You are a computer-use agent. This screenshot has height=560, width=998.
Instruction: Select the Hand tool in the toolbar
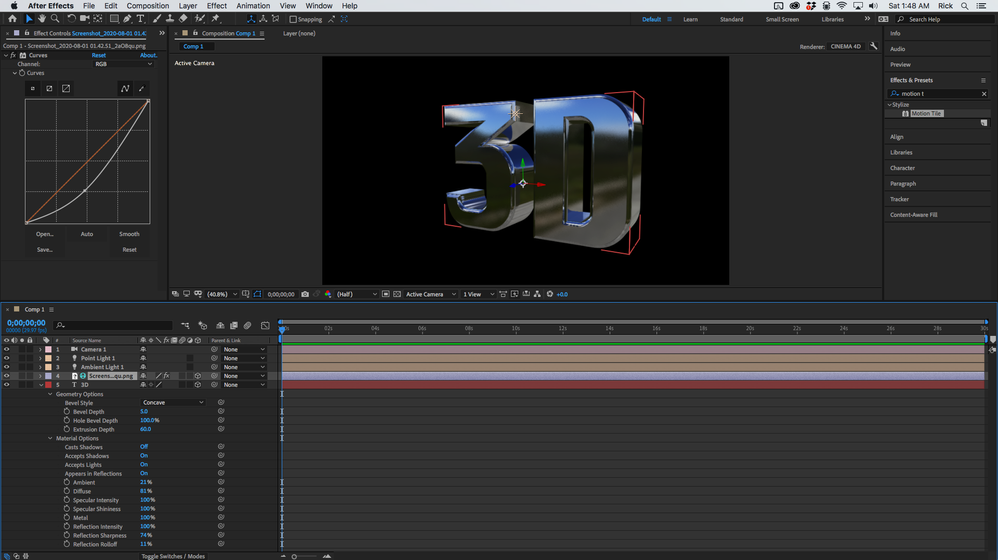(42, 19)
